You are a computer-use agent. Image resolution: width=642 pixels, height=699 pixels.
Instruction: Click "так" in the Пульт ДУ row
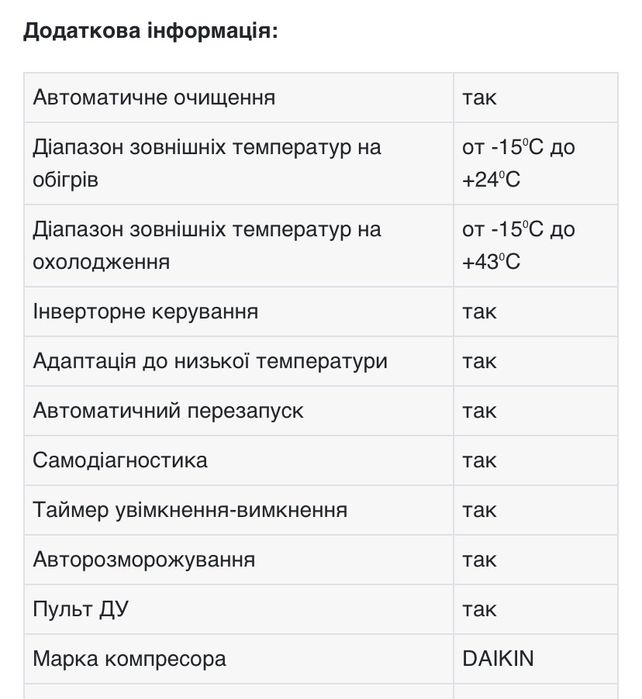479,609
